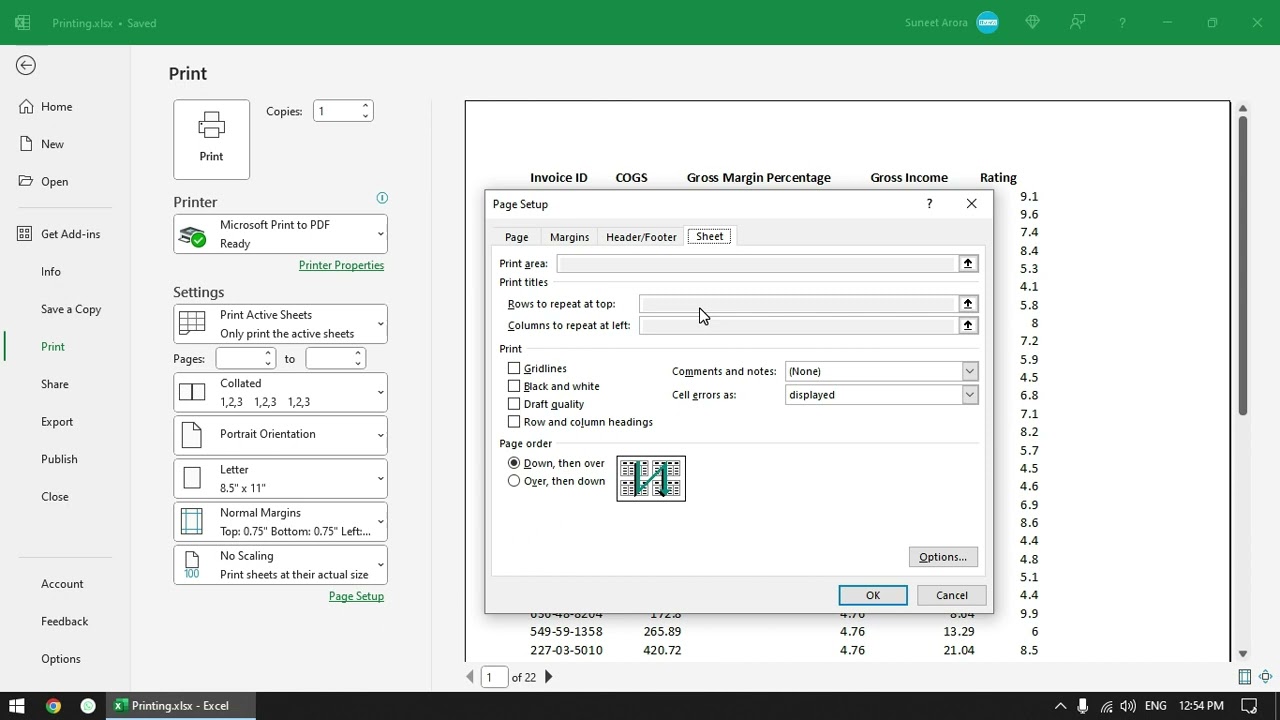Open WhatsApp taskbar icon
The height and width of the screenshot is (720, 1280).
(x=88, y=706)
